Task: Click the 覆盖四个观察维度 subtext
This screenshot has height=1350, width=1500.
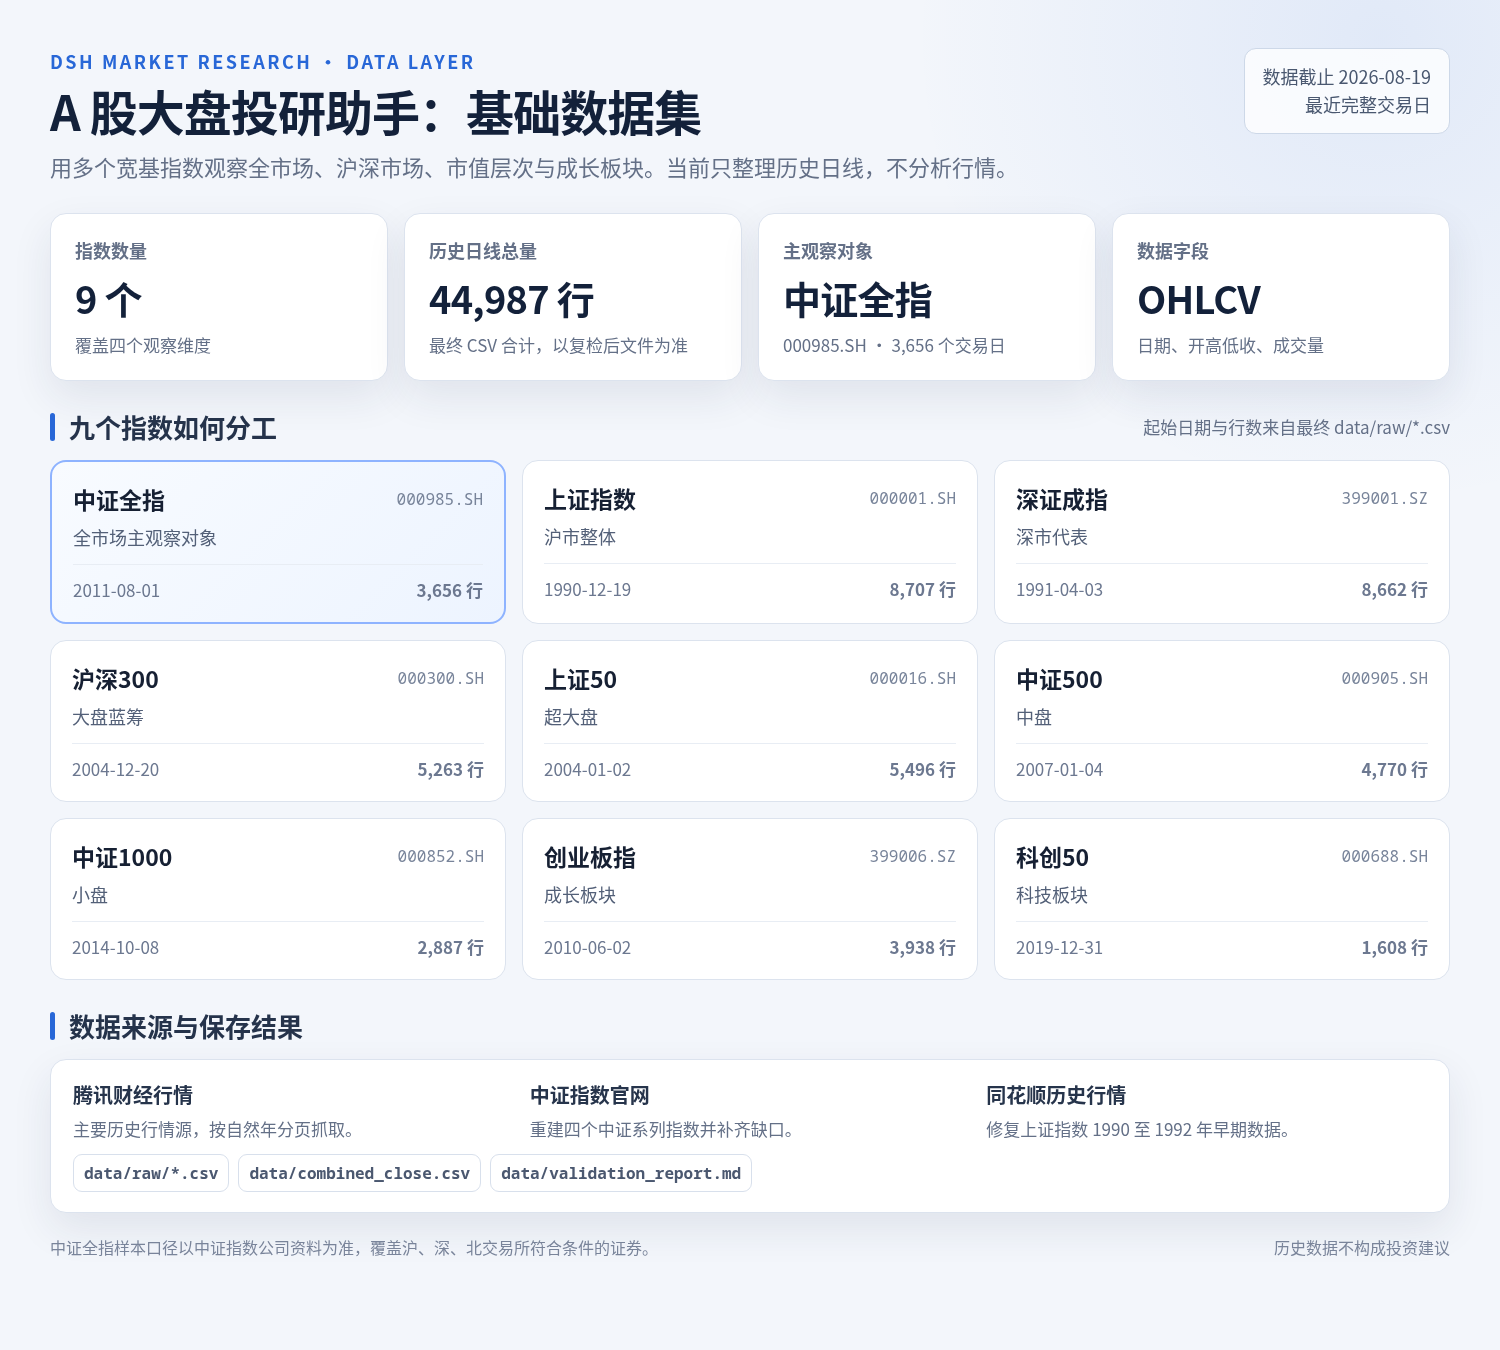Action: click(x=143, y=346)
